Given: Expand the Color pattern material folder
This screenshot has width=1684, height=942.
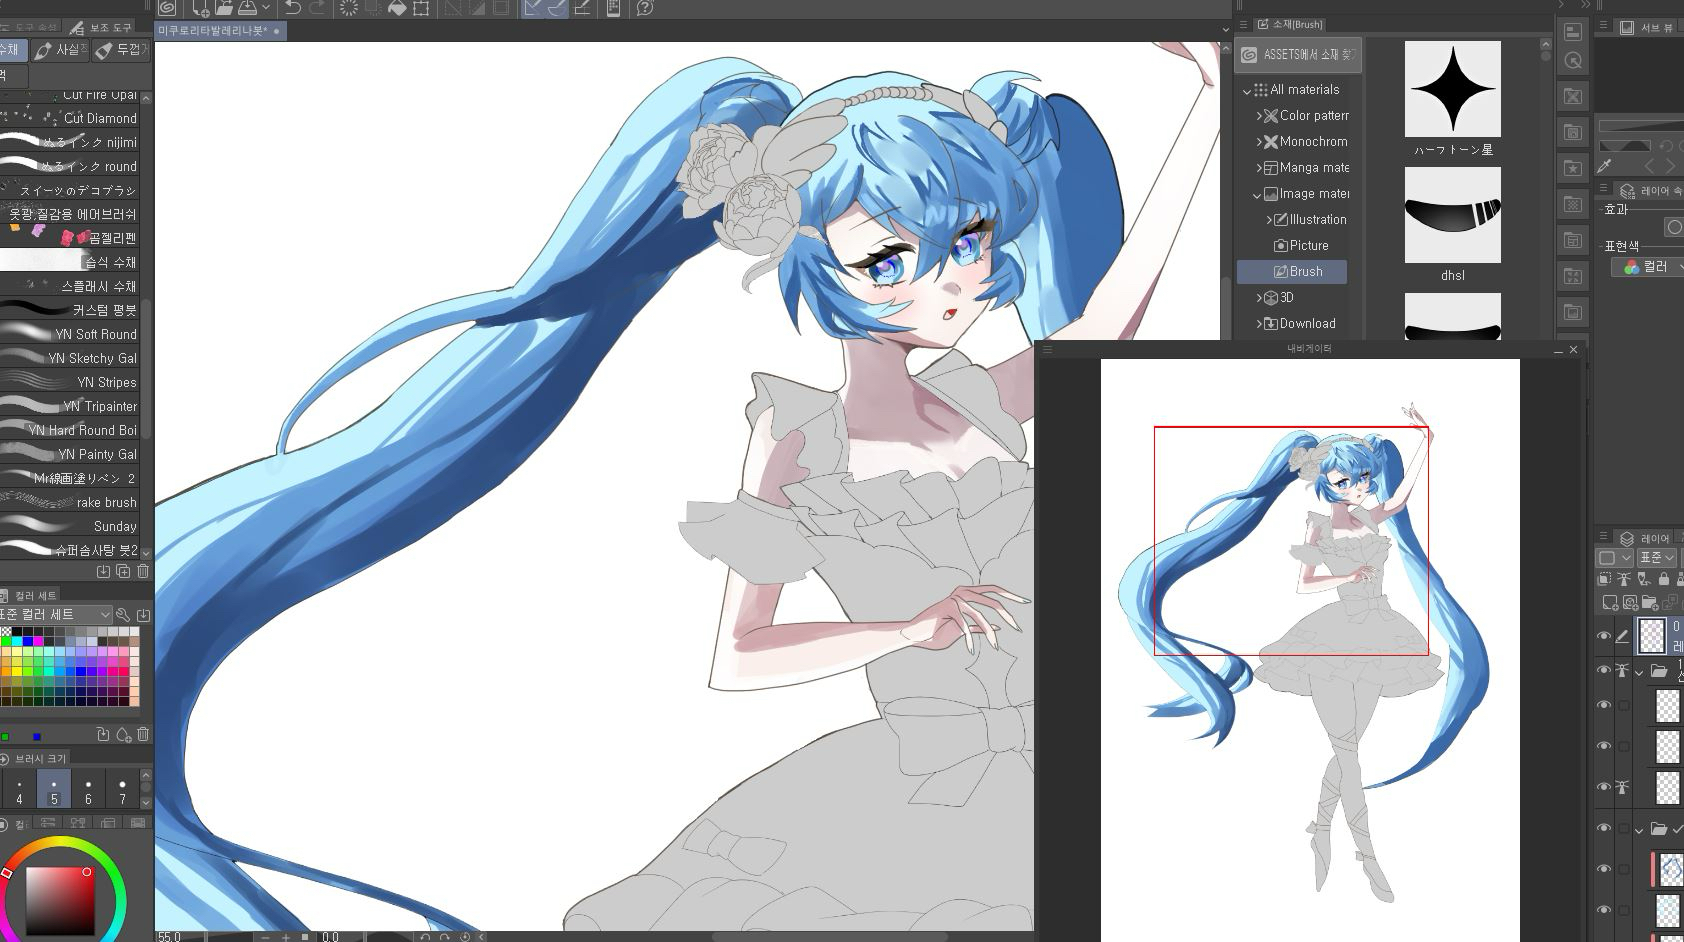Looking at the screenshot, I should (1259, 116).
